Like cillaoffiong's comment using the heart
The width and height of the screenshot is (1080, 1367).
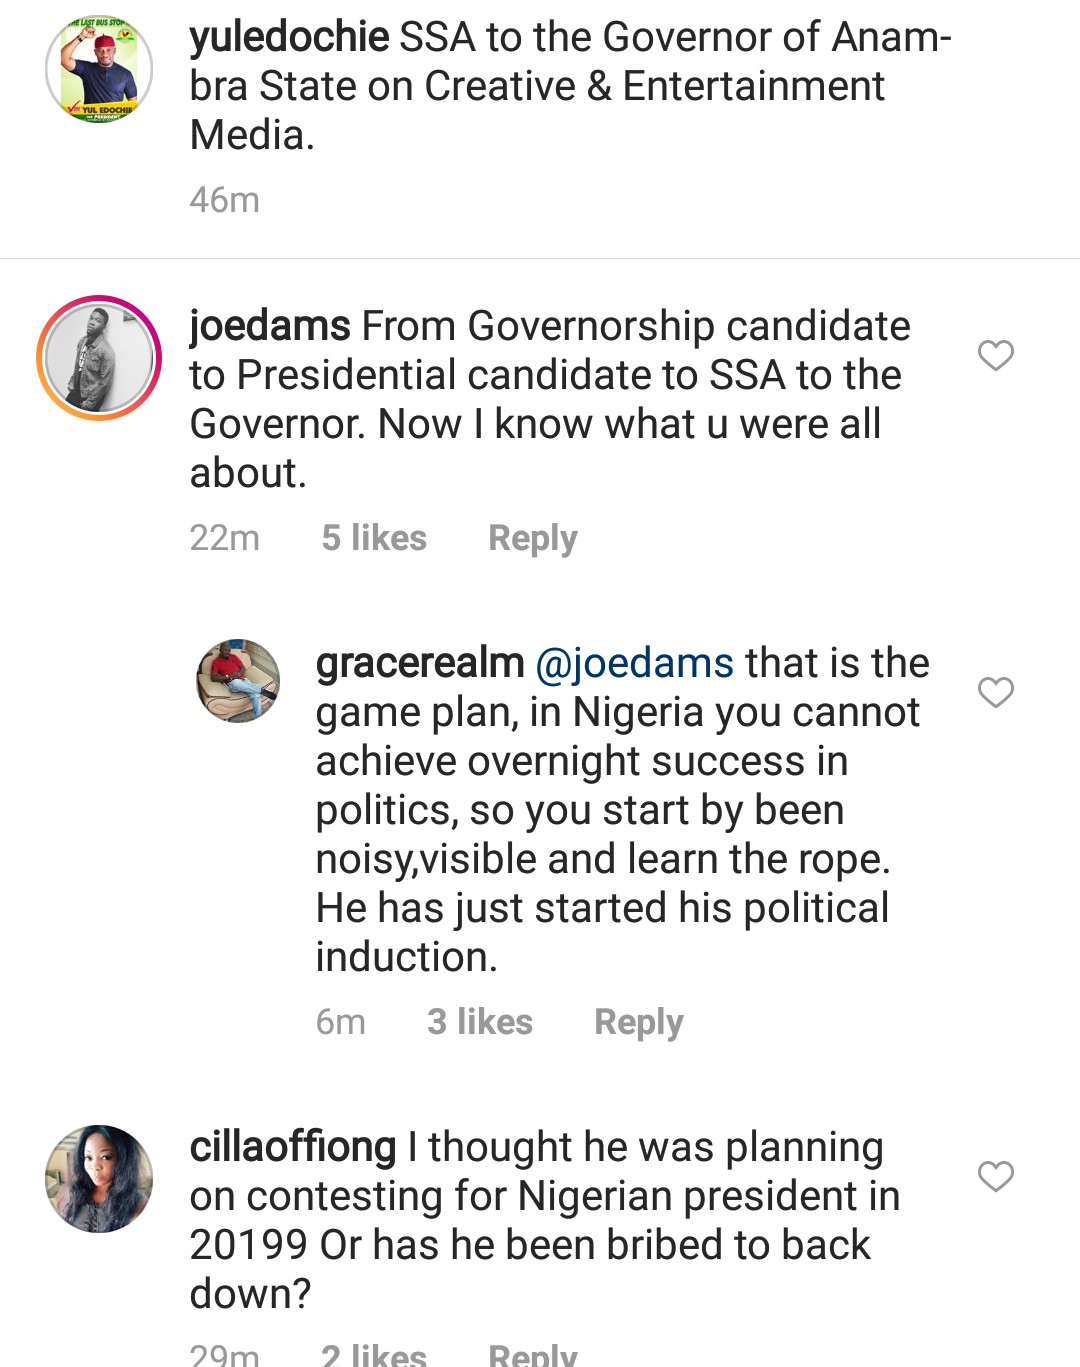pos(995,1176)
